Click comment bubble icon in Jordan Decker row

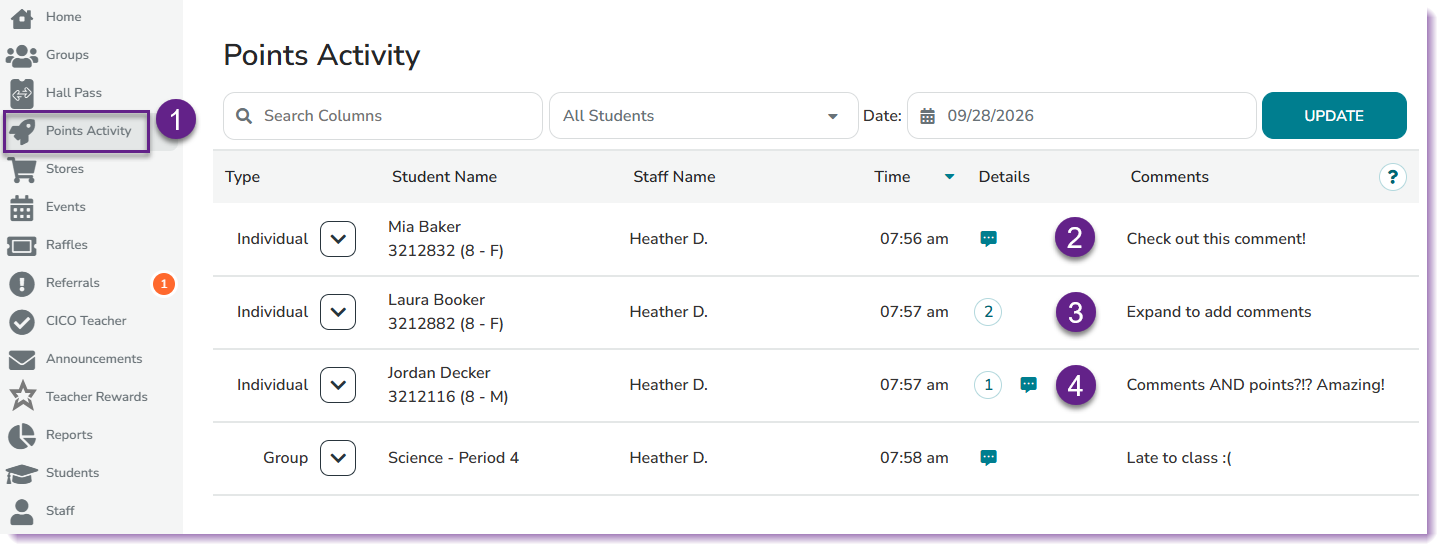coord(1028,385)
